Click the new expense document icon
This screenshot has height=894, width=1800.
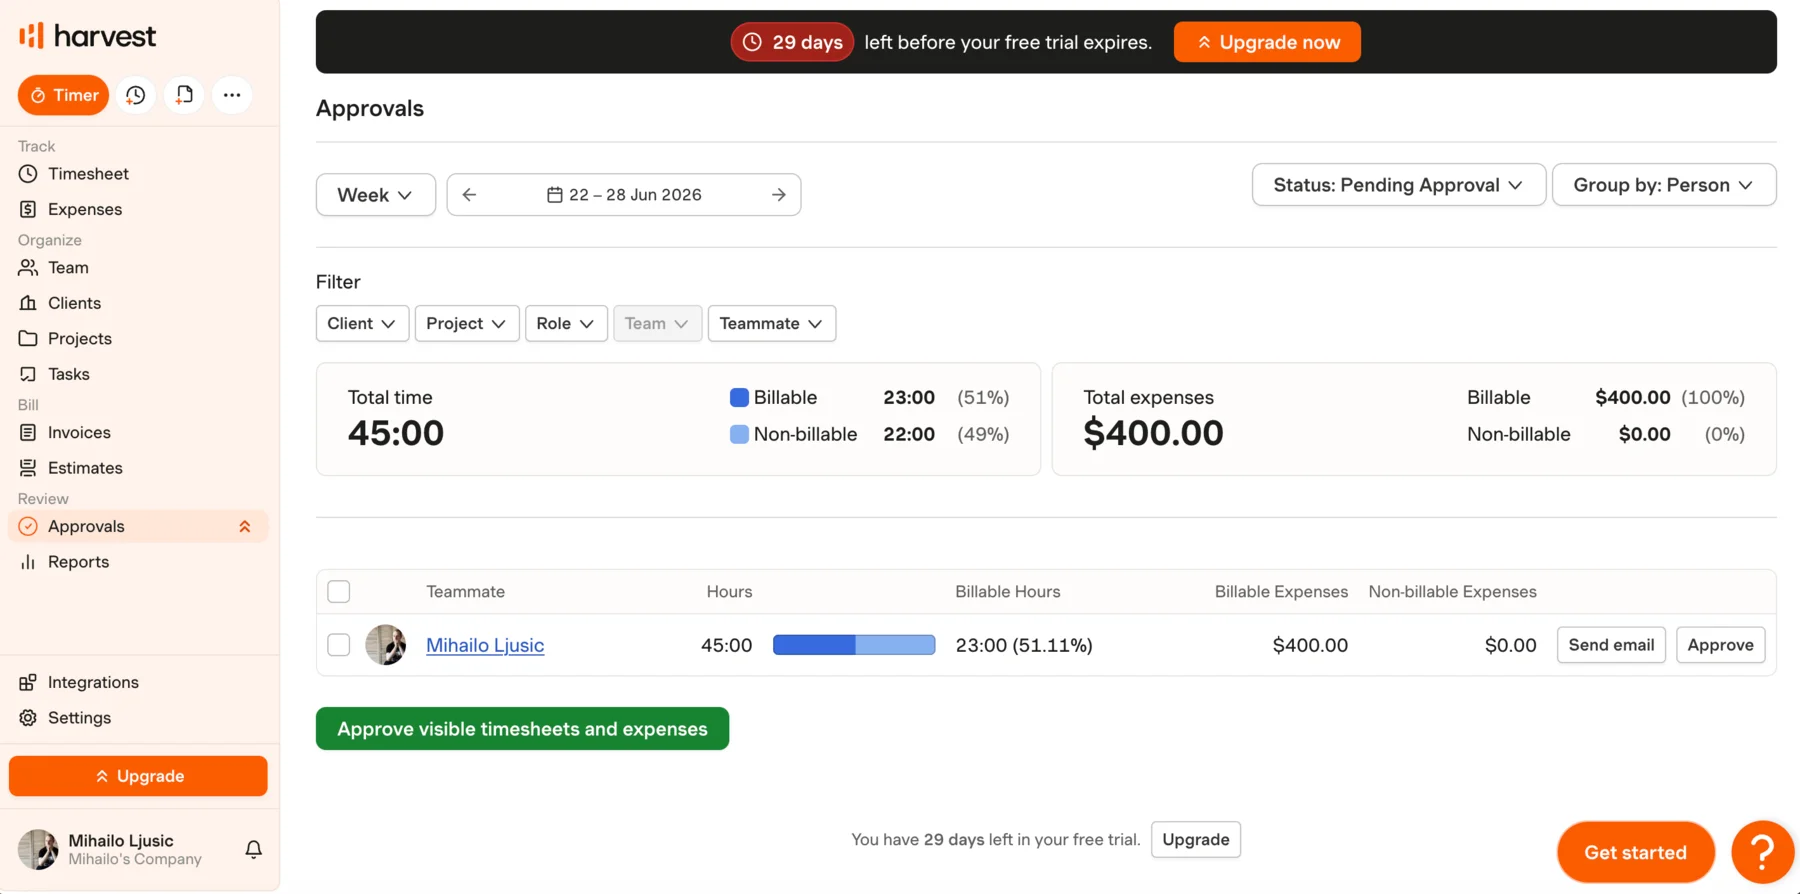184,95
